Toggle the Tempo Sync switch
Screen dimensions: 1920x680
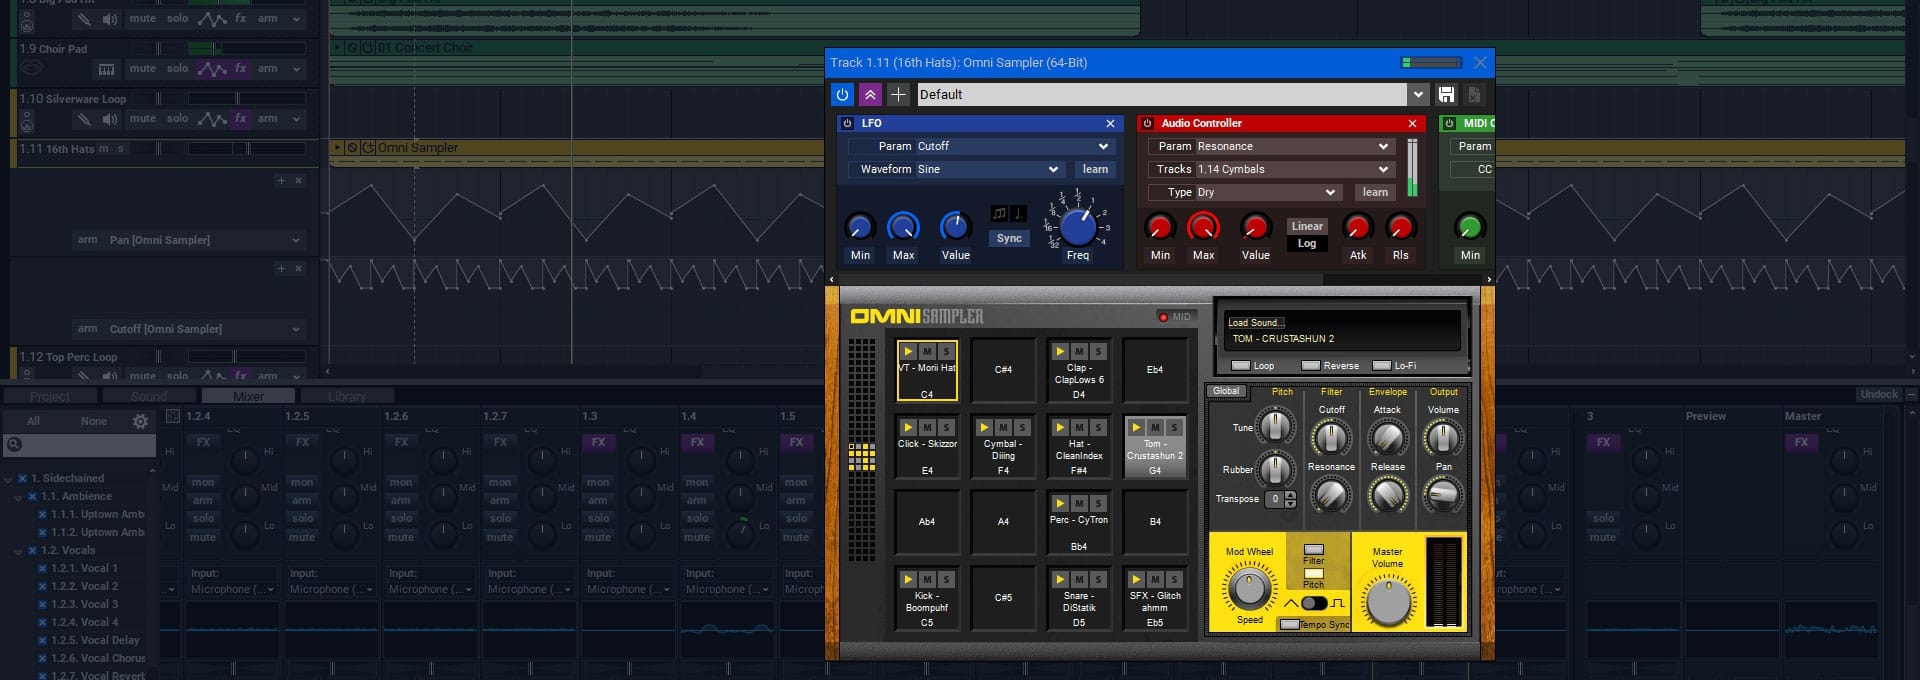click(x=1290, y=624)
